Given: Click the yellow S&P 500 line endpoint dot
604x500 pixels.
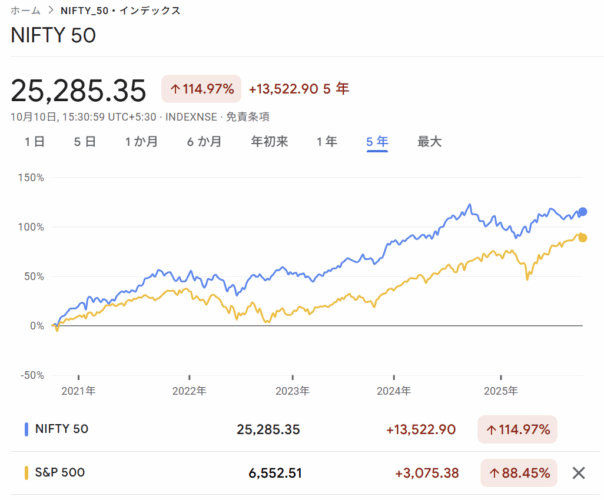Looking at the screenshot, I should coord(583,237).
